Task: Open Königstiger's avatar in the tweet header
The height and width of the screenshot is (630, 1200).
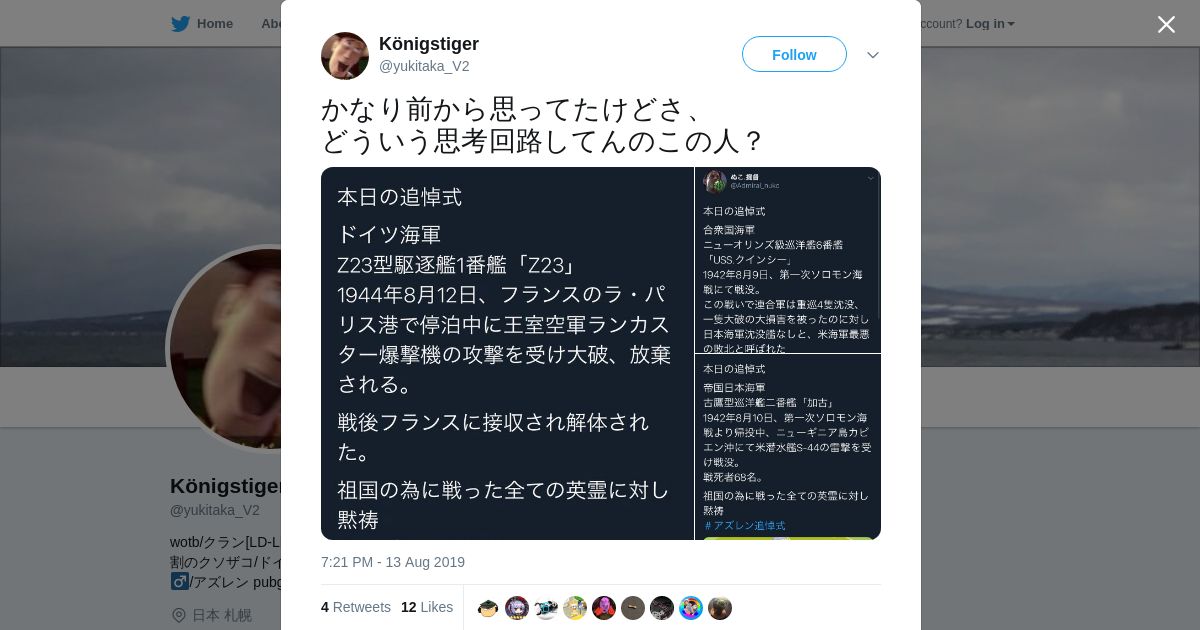Action: click(x=345, y=56)
